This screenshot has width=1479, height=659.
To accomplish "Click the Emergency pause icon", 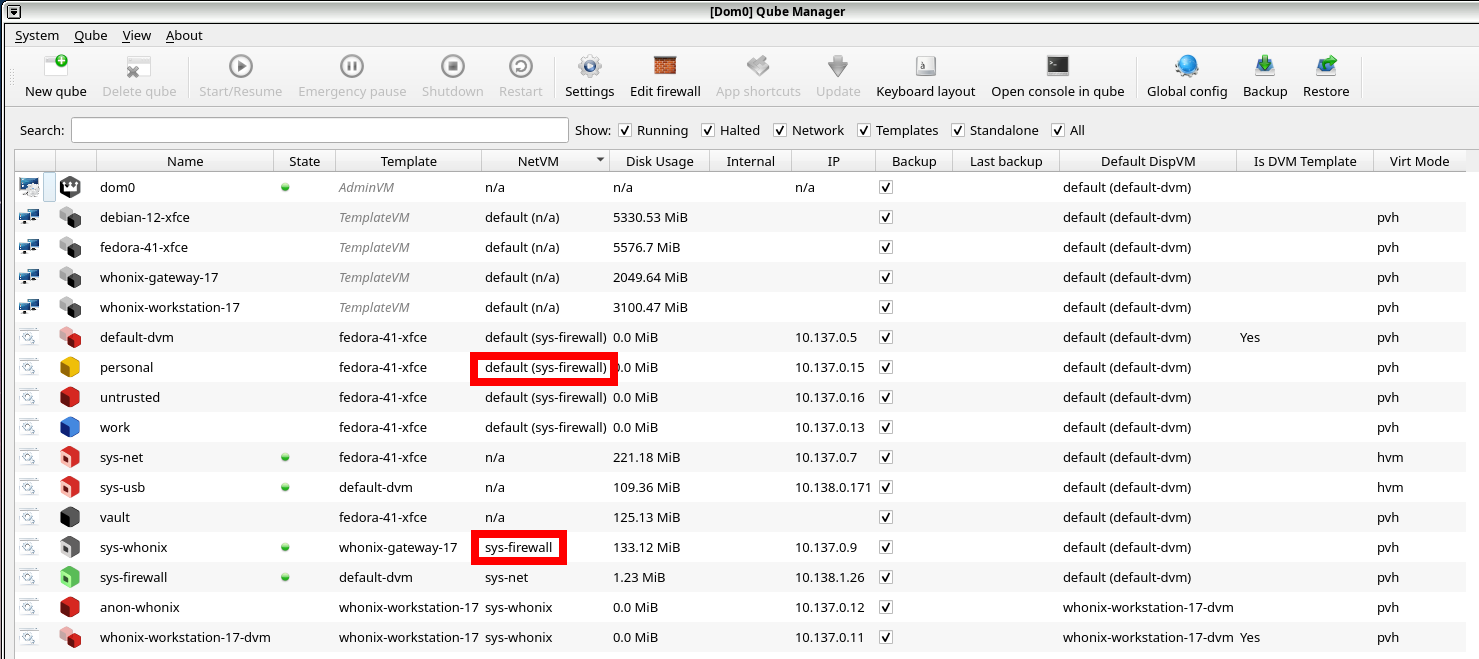I will pyautogui.click(x=352, y=67).
